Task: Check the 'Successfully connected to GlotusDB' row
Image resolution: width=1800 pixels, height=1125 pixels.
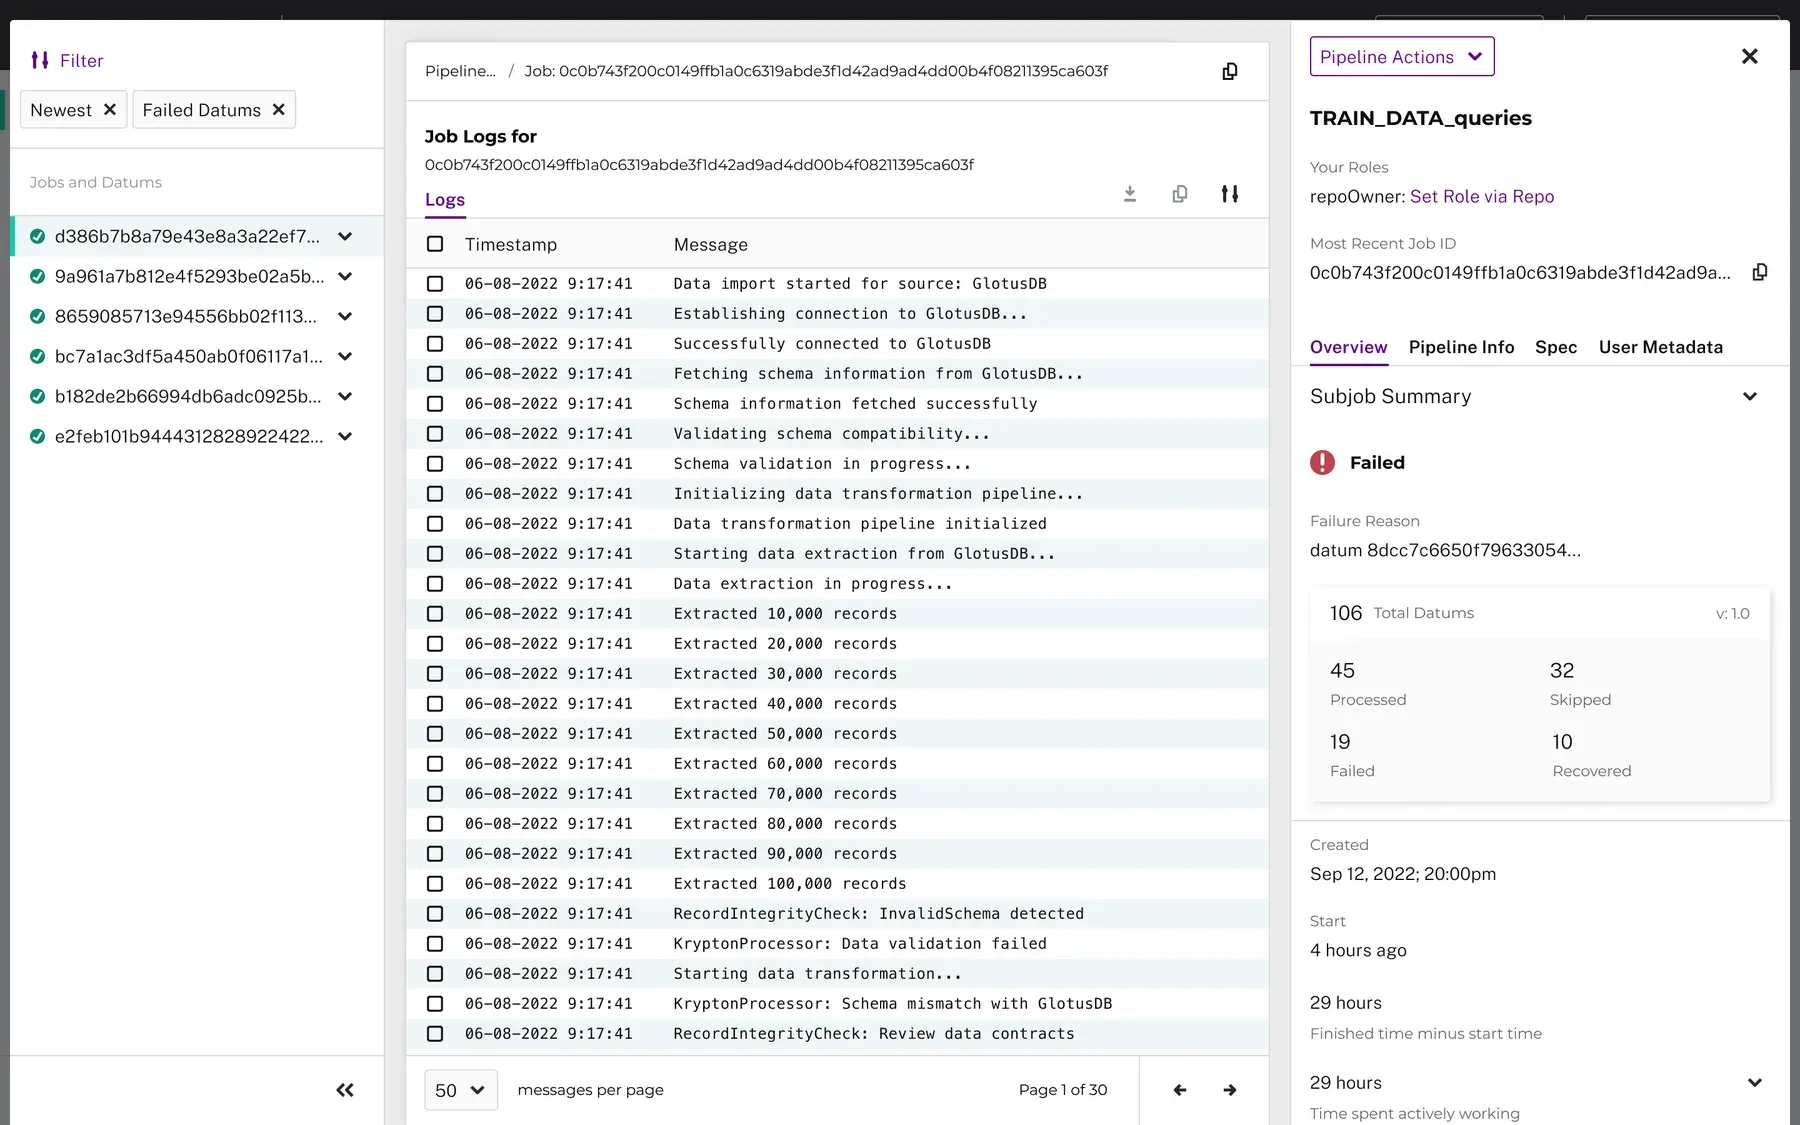Action: point(435,344)
